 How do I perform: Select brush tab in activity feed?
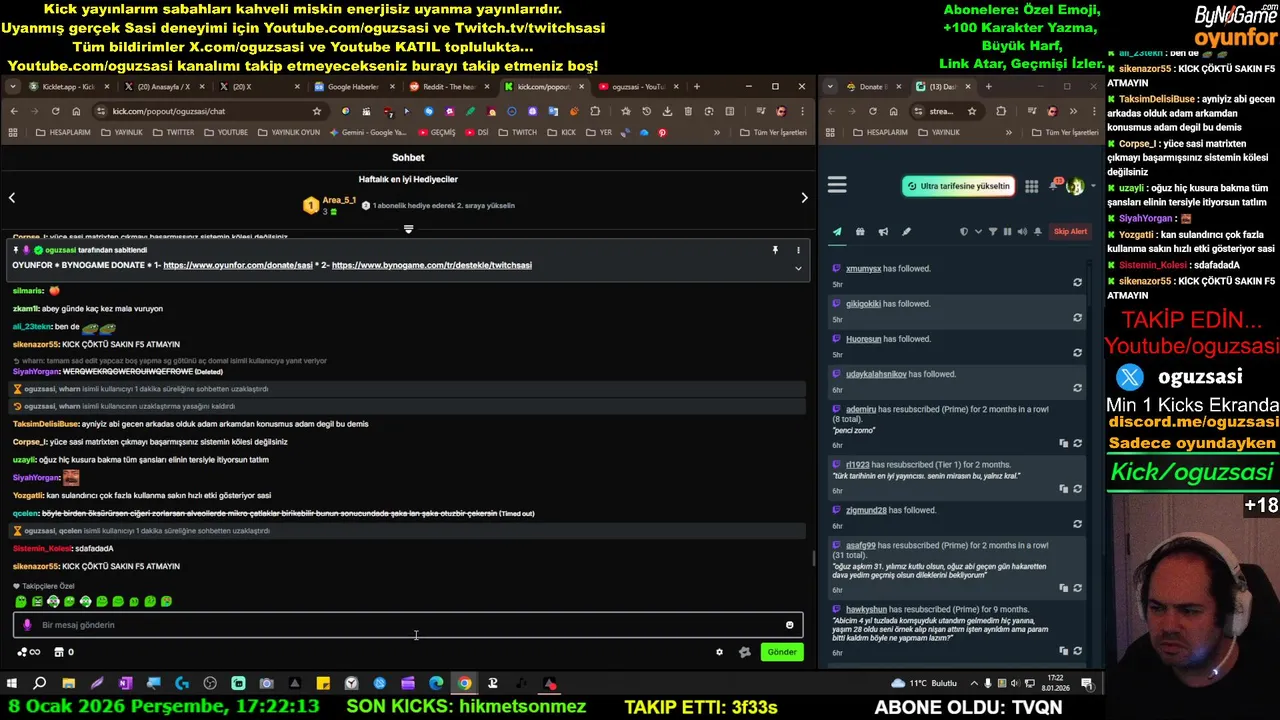click(x=906, y=232)
